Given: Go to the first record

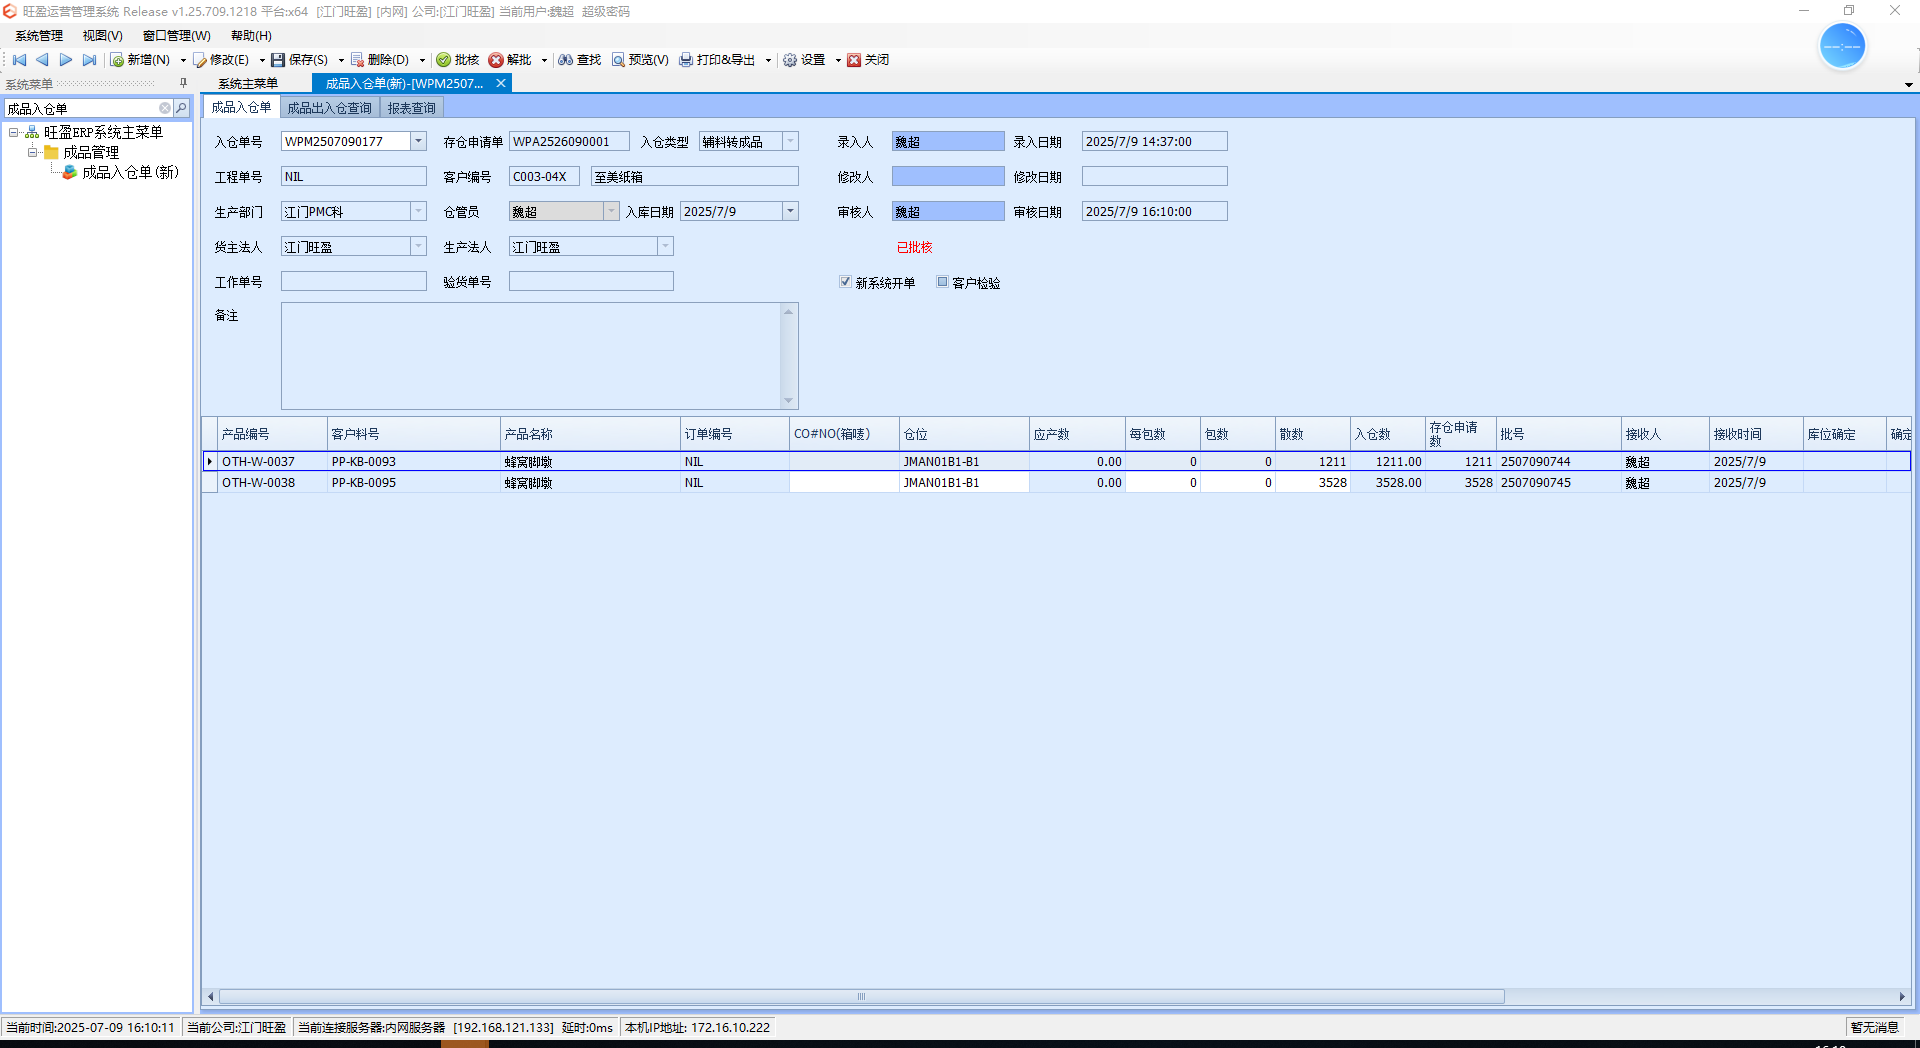Looking at the screenshot, I should [x=19, y=60].
